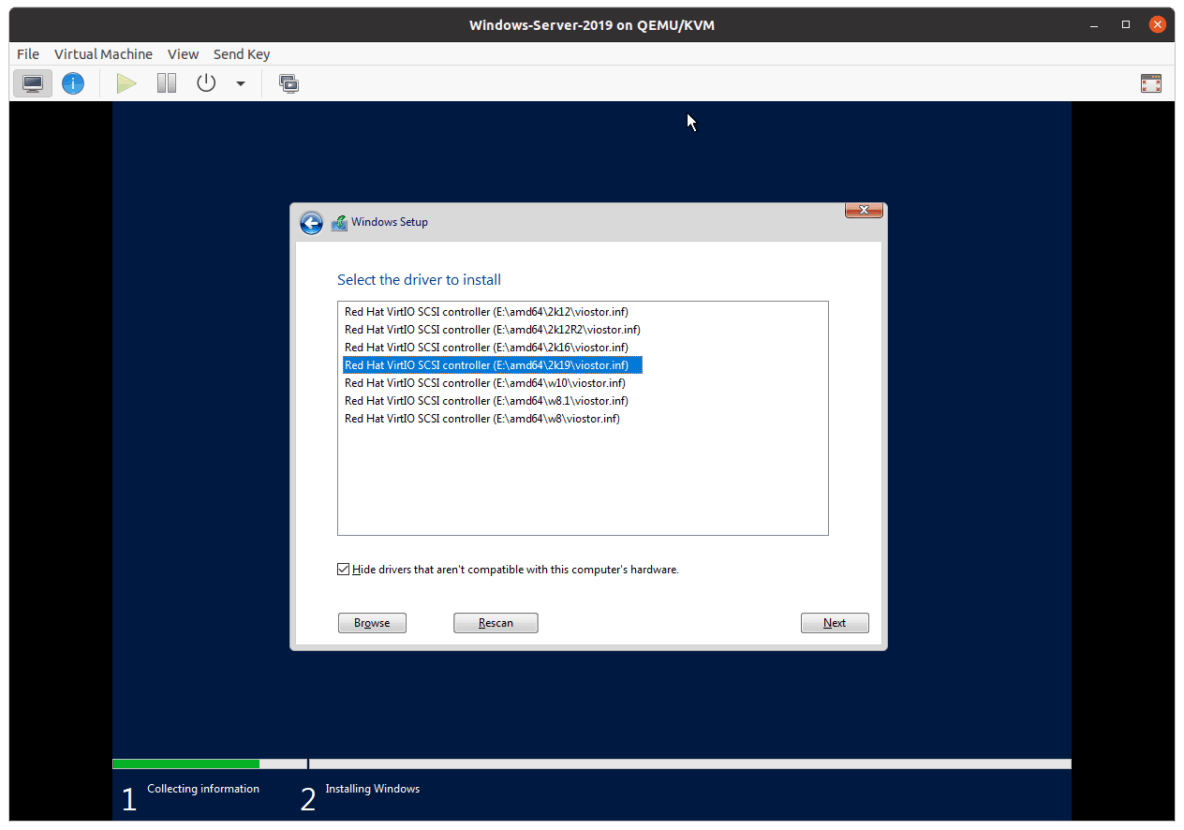Shut down the VM via the power icon
1184x830 pixels.
point(205,83)
